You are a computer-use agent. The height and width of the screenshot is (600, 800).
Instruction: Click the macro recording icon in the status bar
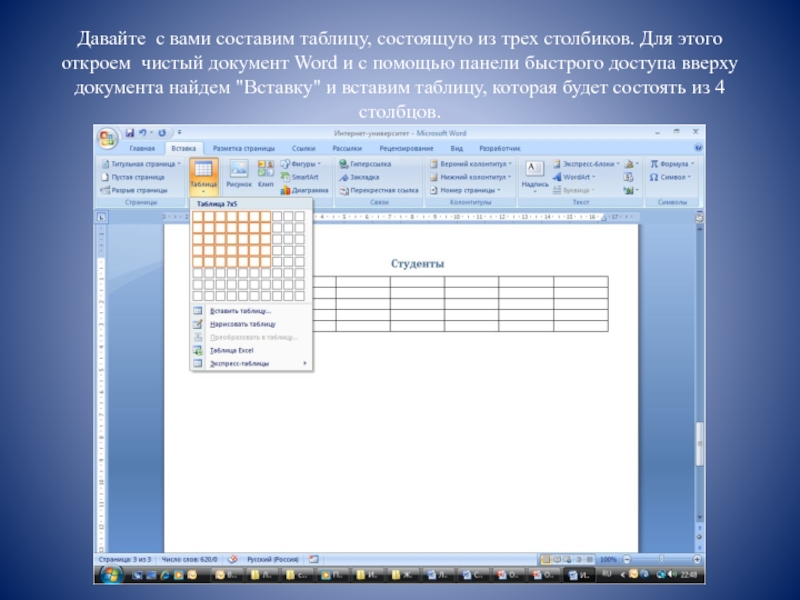(x=314, y=560)
